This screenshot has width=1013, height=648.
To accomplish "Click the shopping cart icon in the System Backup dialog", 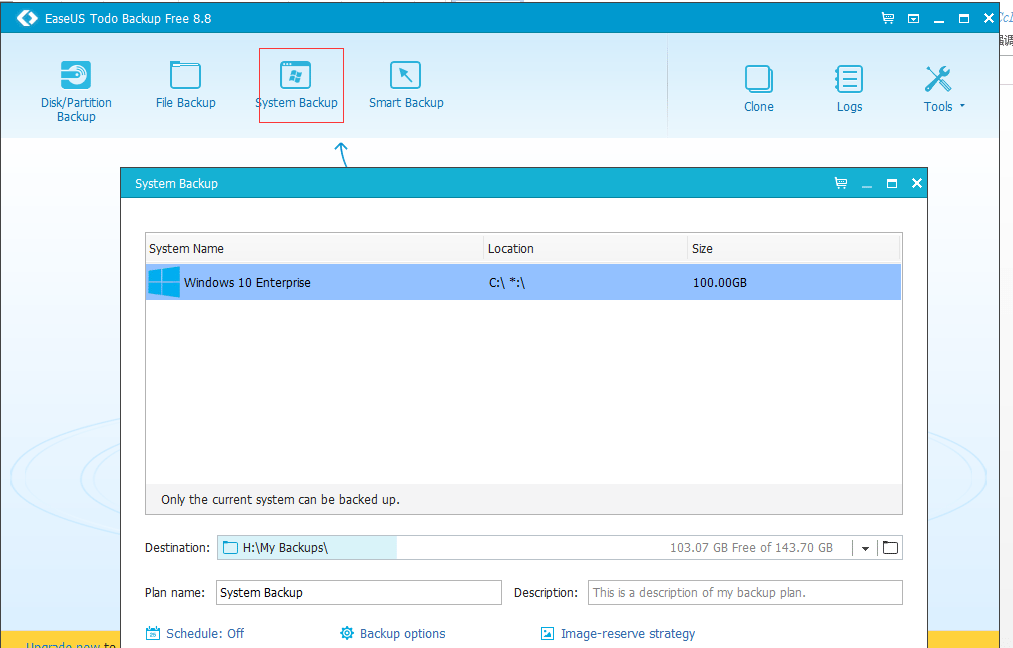I will 841,183.
